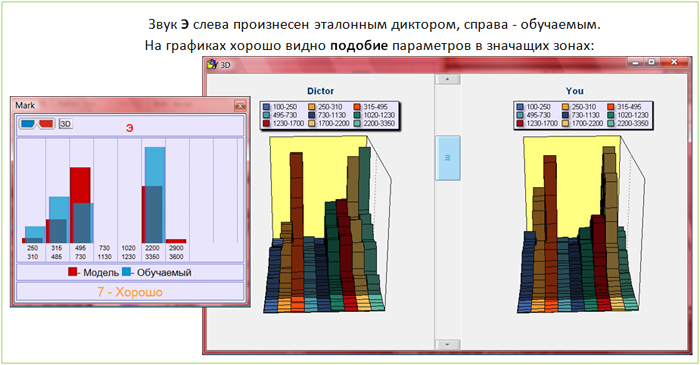Click the 1020-1230 text in You legend
Viewport: 700px width, 365px height.
pyautogui.click(x=633, y=115)
